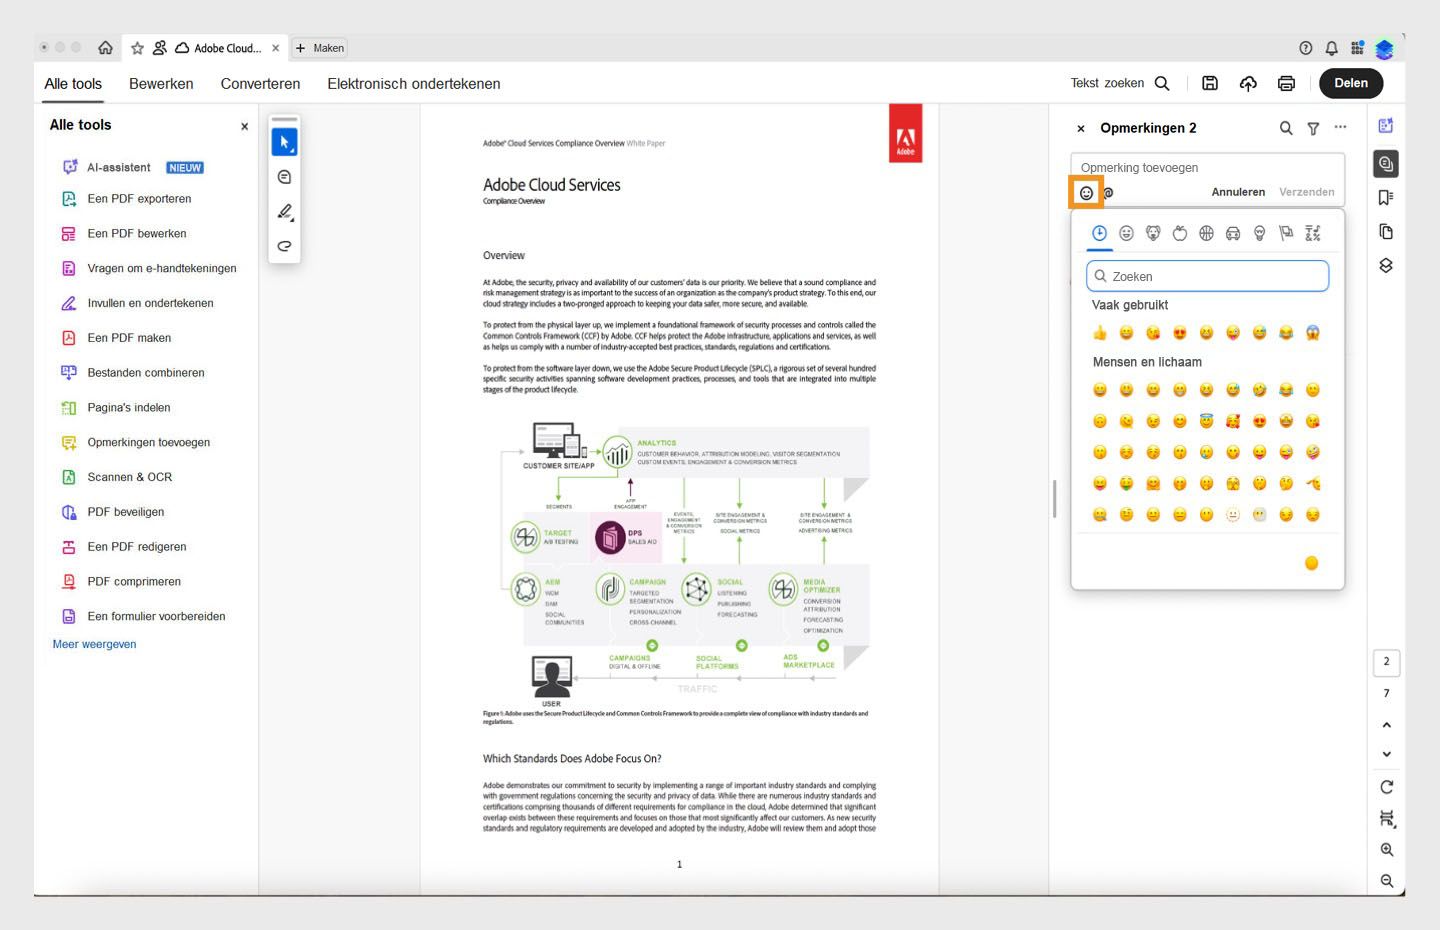Close the Alle tools side panel
The image size is (1440, 930).
(244, 126)
